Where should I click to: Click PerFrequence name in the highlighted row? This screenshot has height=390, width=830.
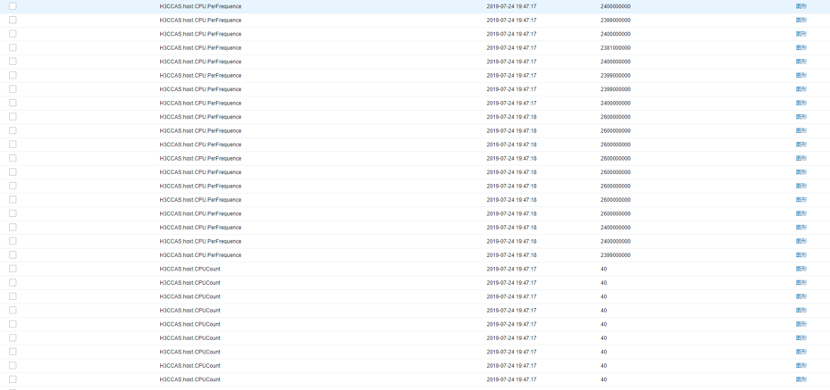point(200,6)
